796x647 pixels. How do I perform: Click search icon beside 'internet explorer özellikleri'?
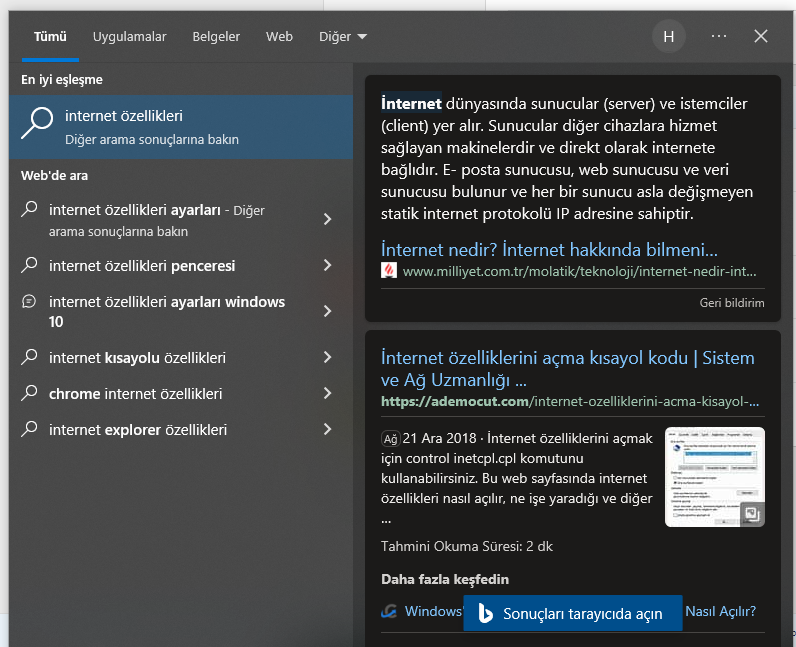(x=29, y=429)
